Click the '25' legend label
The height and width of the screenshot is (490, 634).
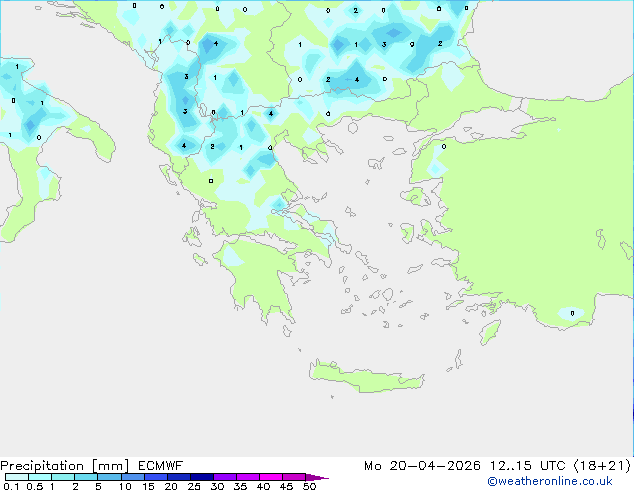tap(194, 486)
